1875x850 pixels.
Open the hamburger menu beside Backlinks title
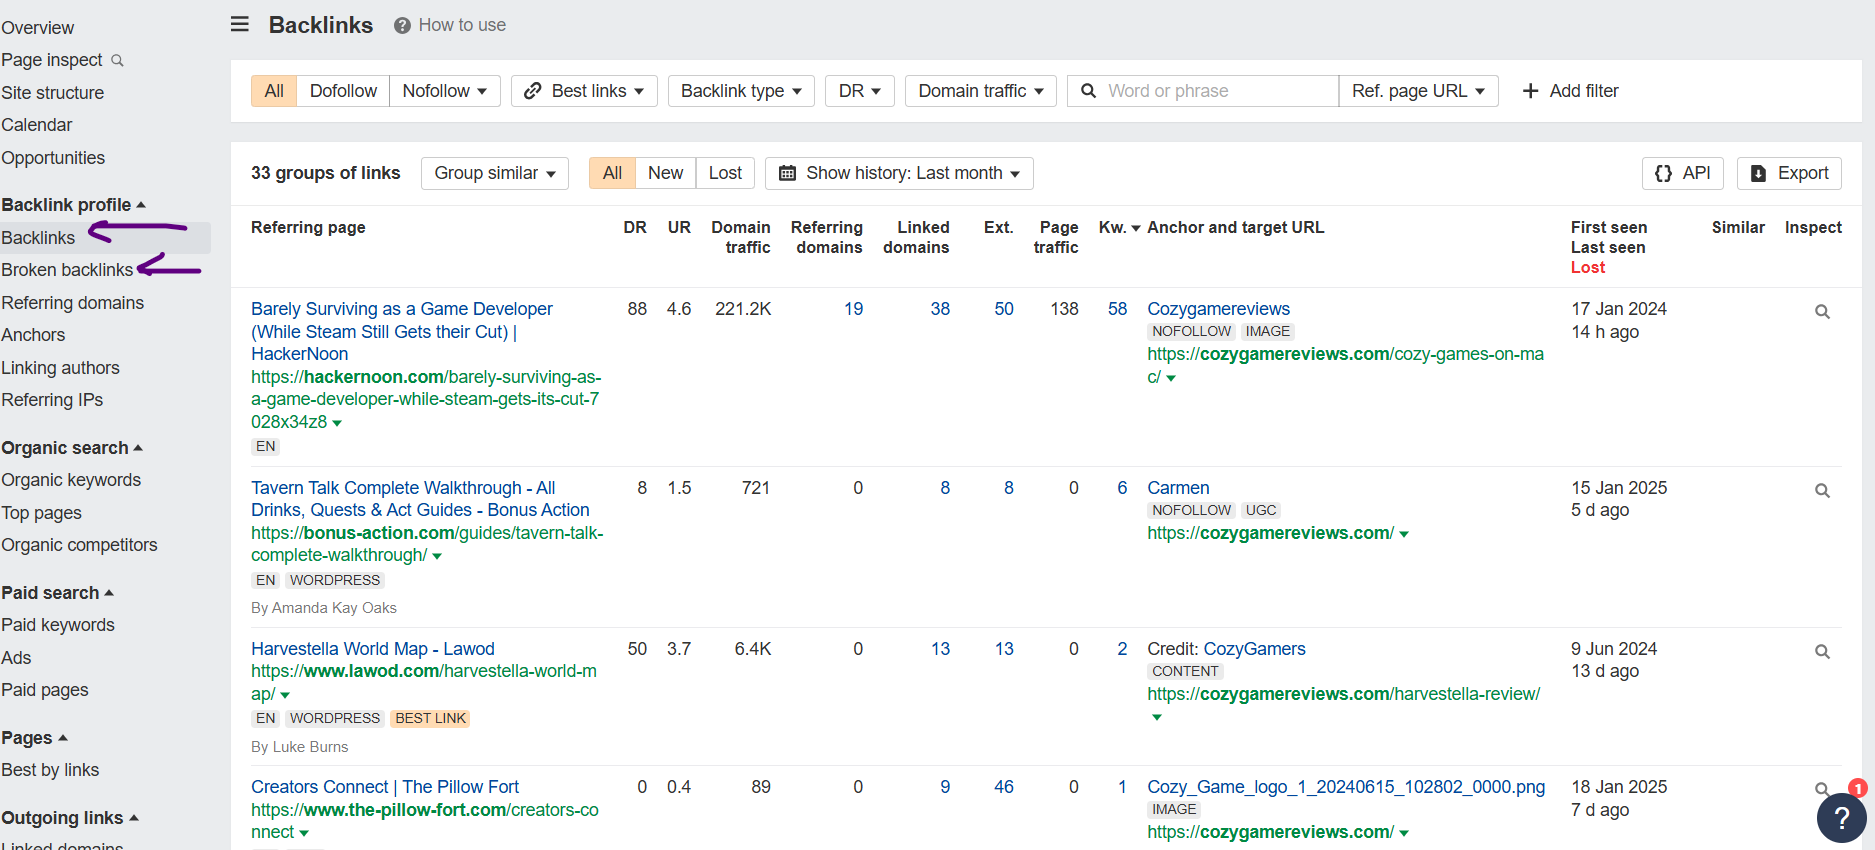[x=240, y=24]
